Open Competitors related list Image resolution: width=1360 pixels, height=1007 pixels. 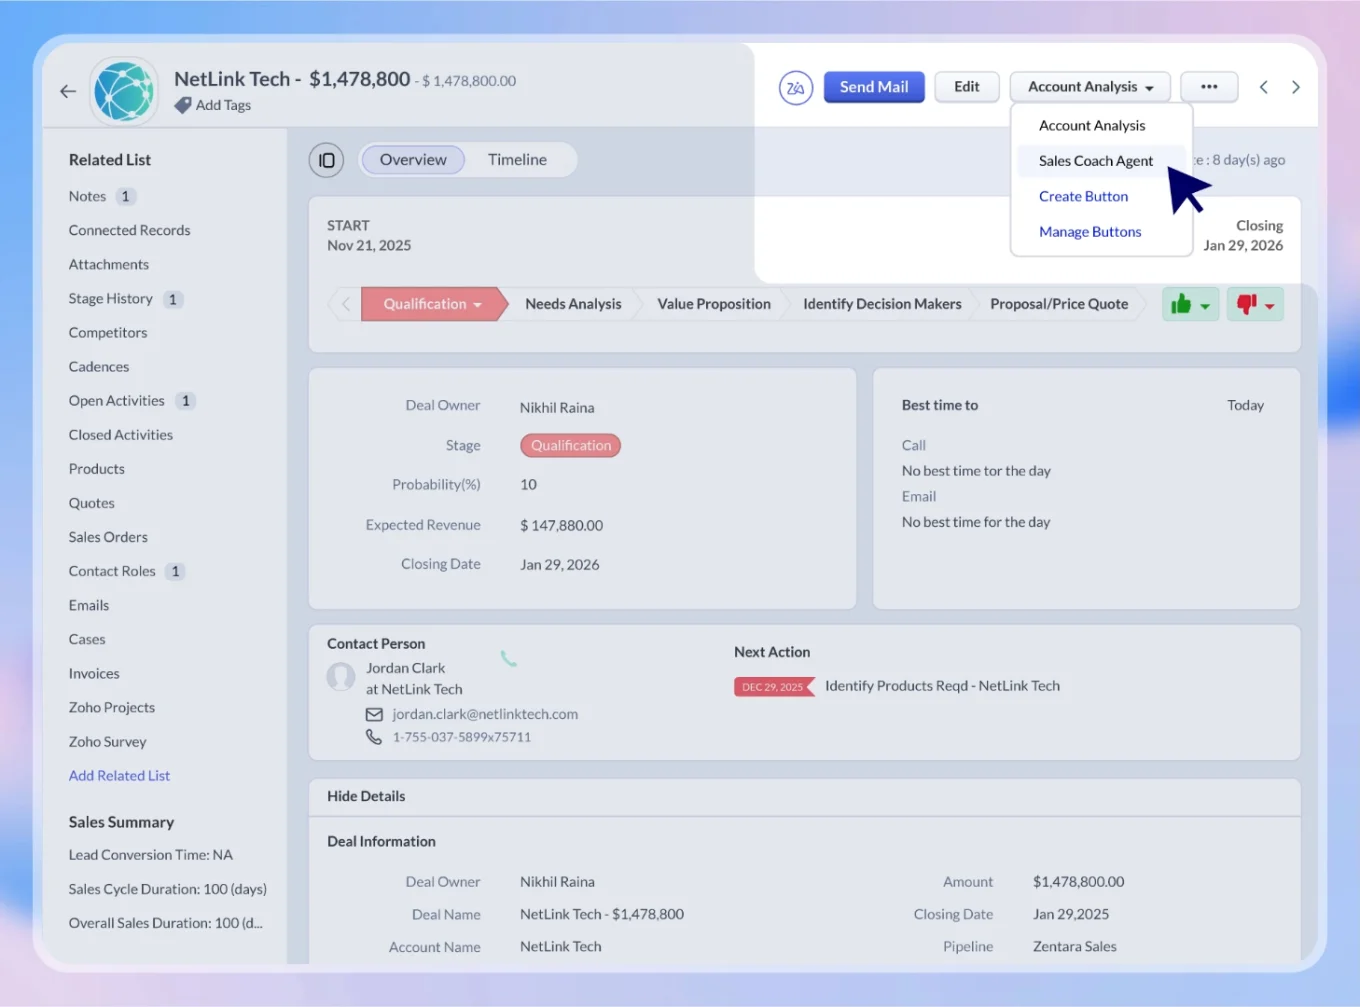click(107, 333)
